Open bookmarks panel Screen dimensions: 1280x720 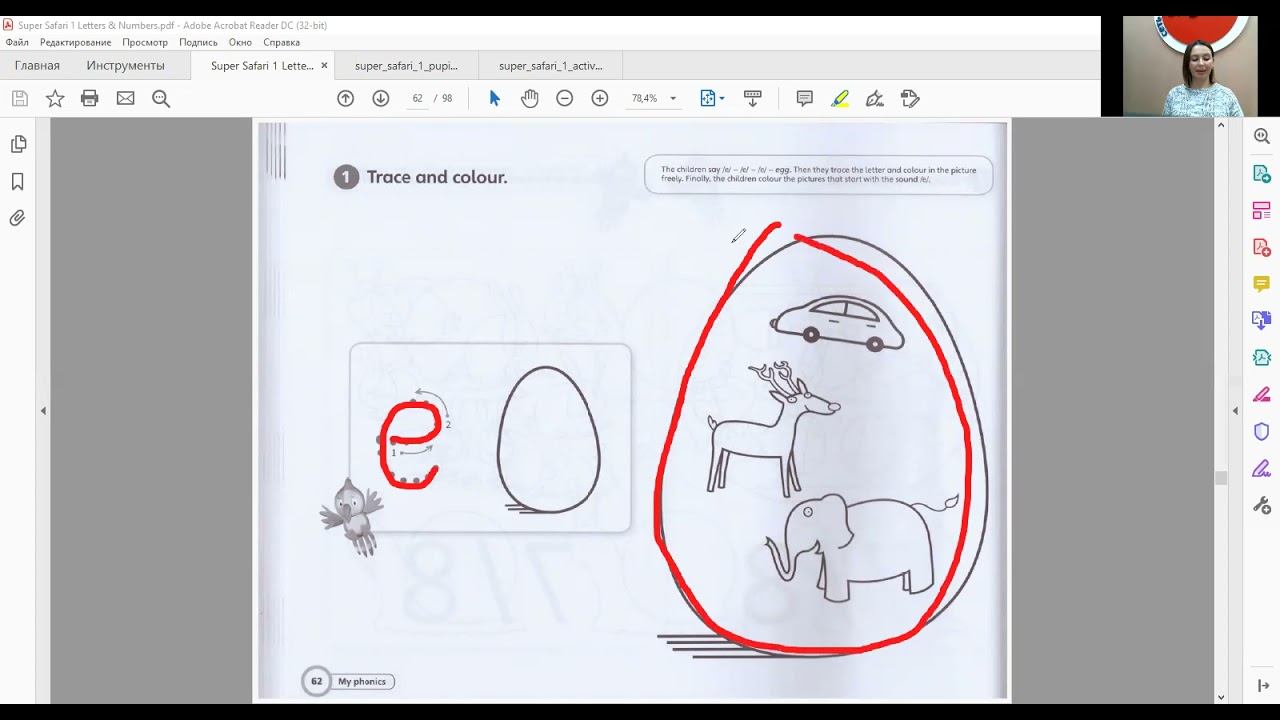(x=18, y=182)
